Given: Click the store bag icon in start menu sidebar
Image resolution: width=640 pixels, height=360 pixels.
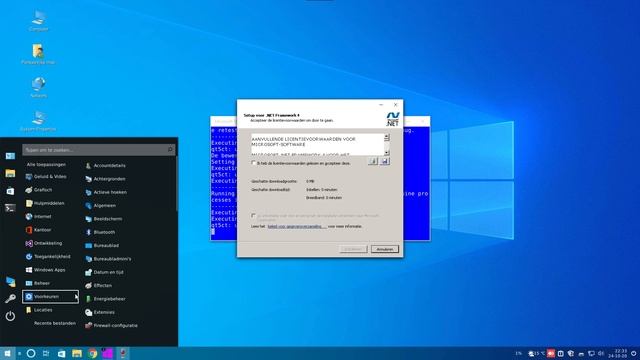Looking at the screenshot, I should click(x=10, y=191).
